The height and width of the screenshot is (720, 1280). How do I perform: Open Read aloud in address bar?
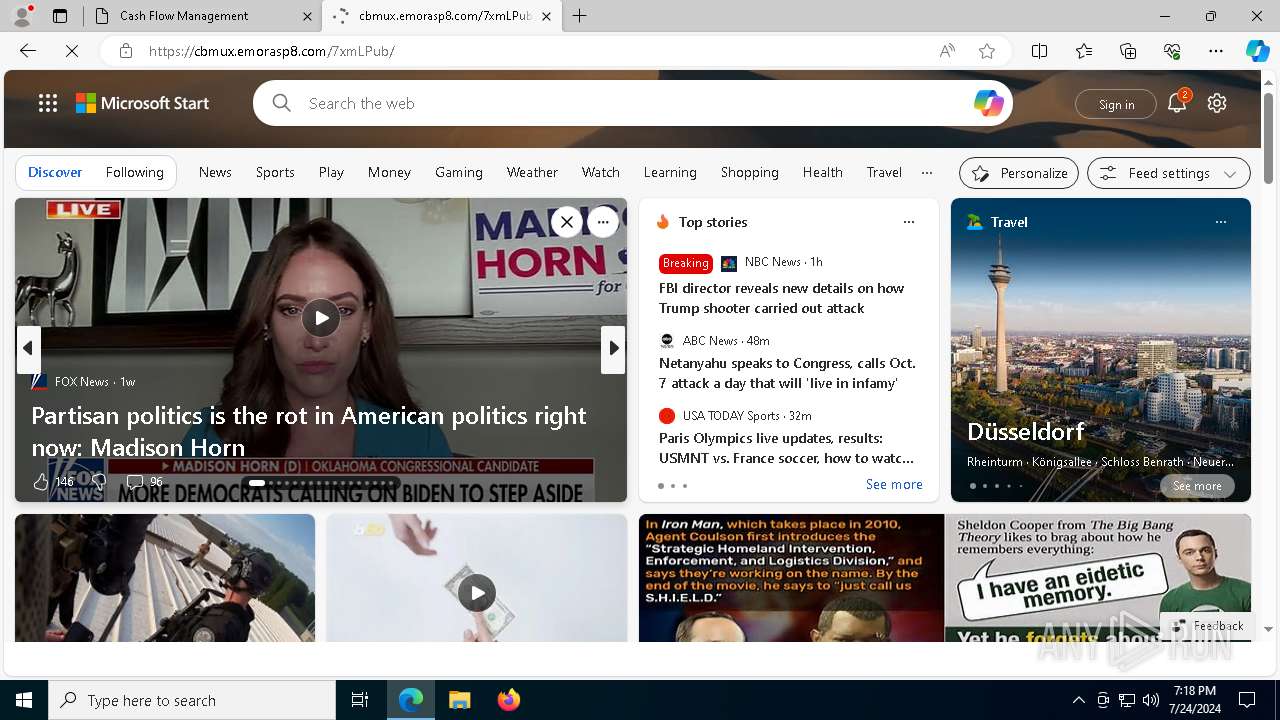(947, 51)
